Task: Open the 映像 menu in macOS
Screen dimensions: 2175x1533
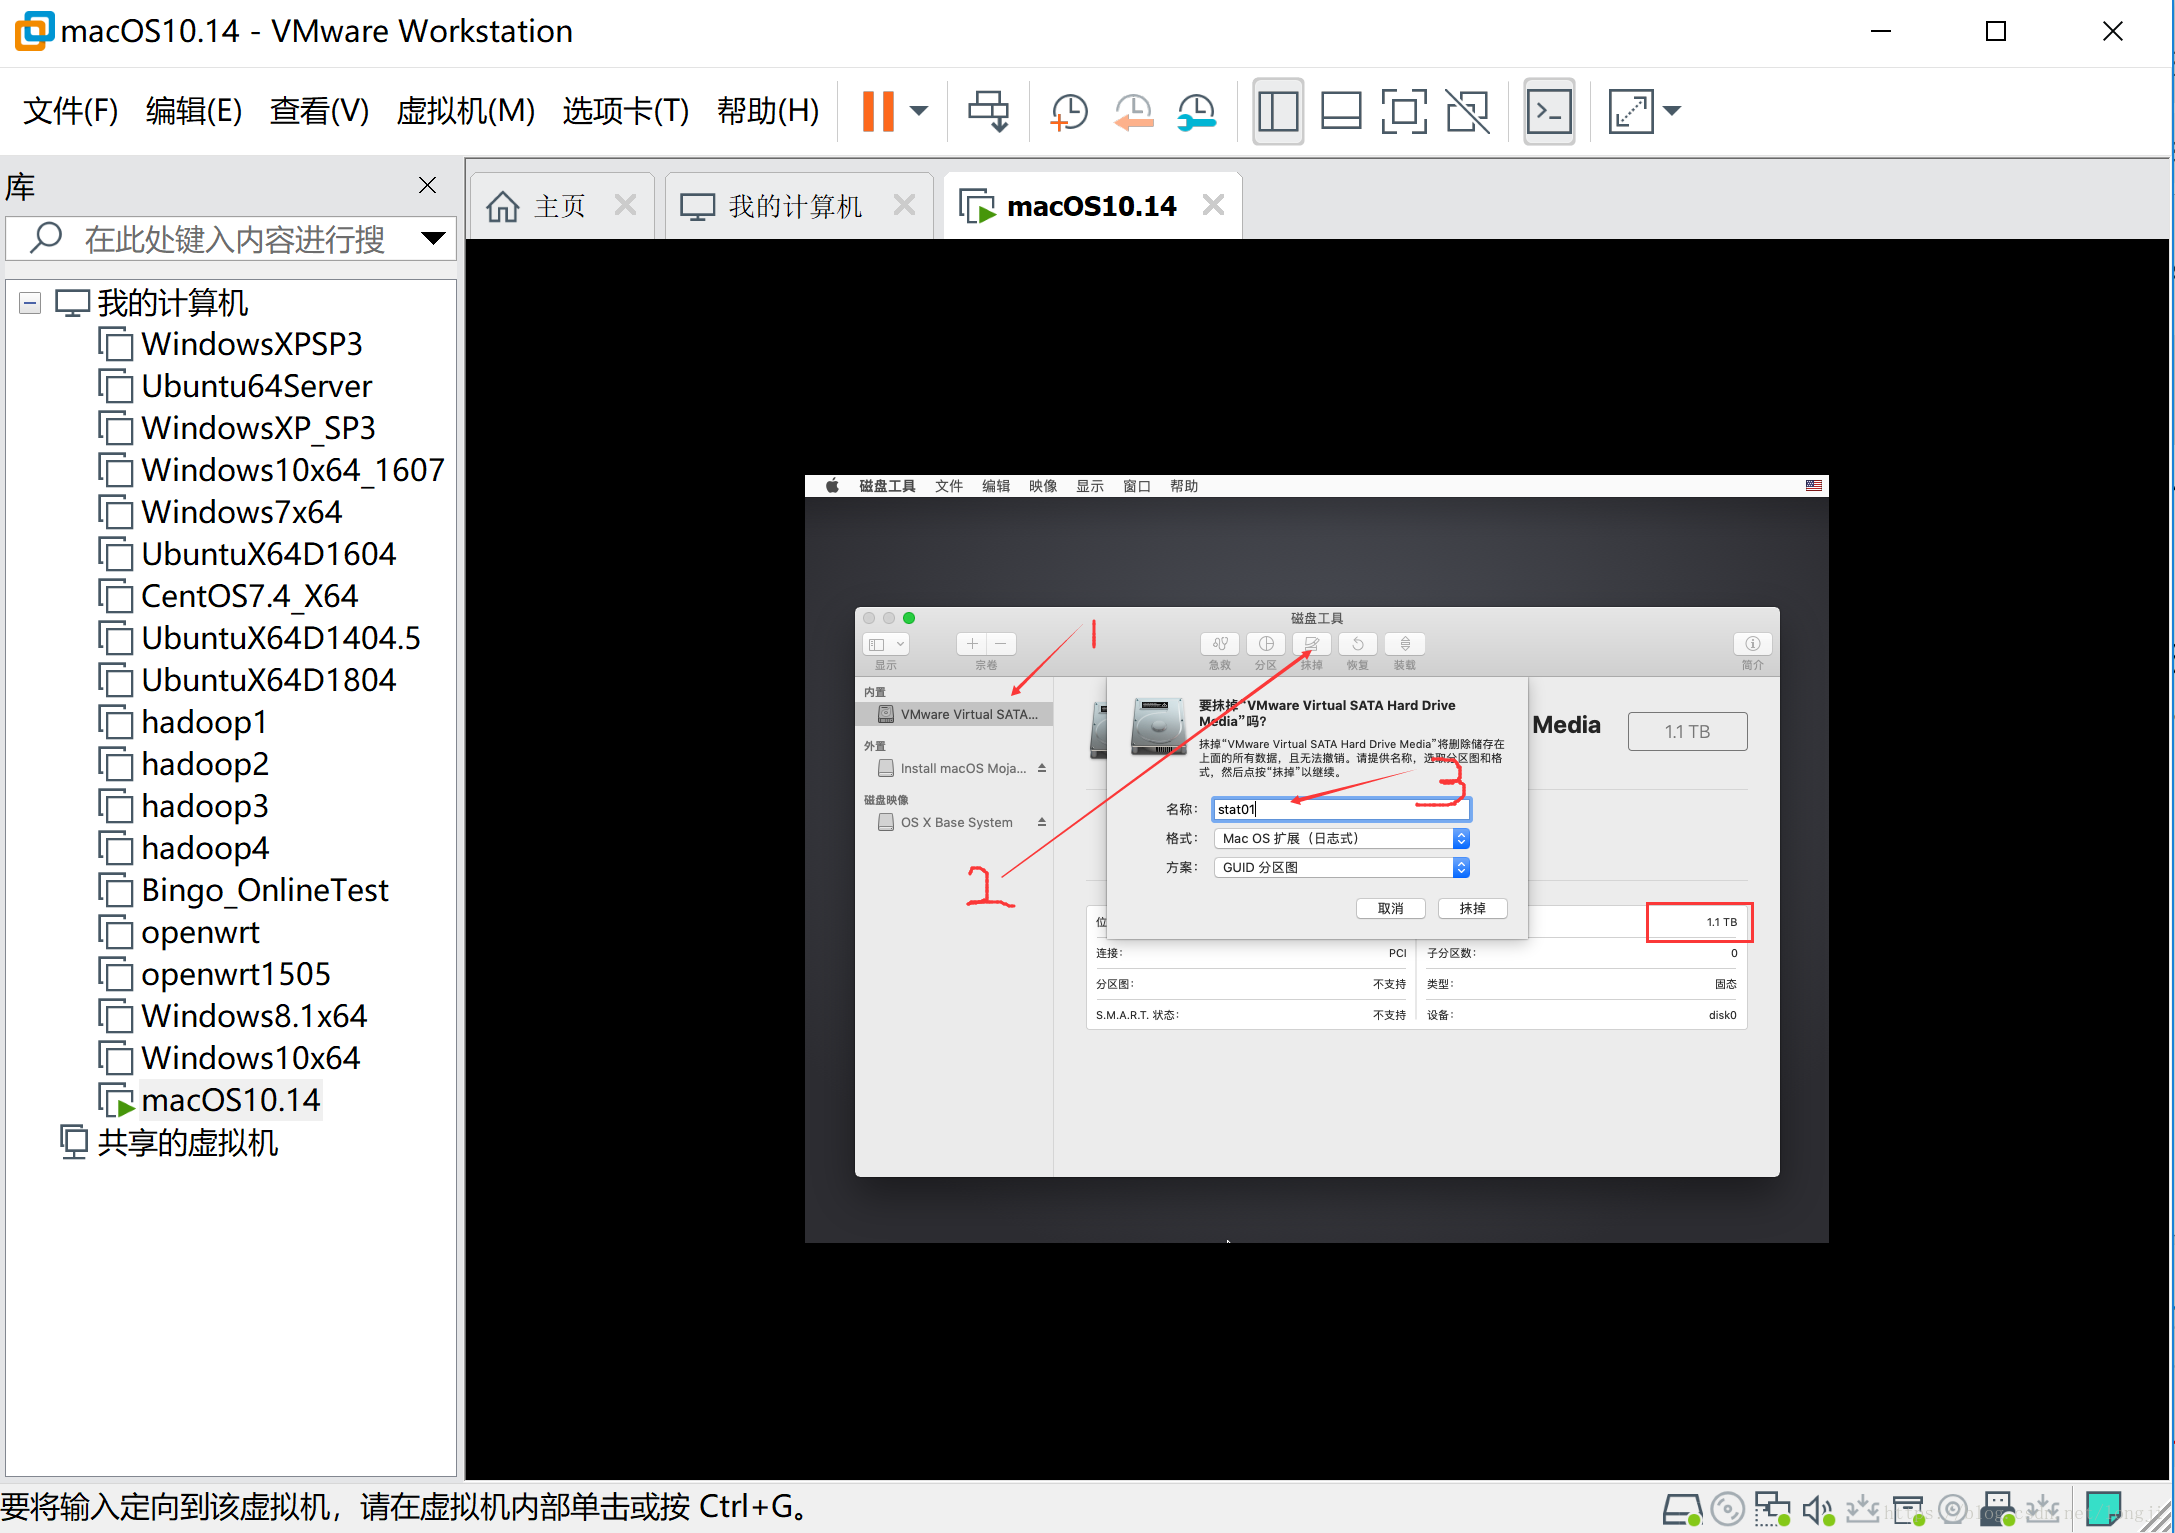Action: point(1043,486)
